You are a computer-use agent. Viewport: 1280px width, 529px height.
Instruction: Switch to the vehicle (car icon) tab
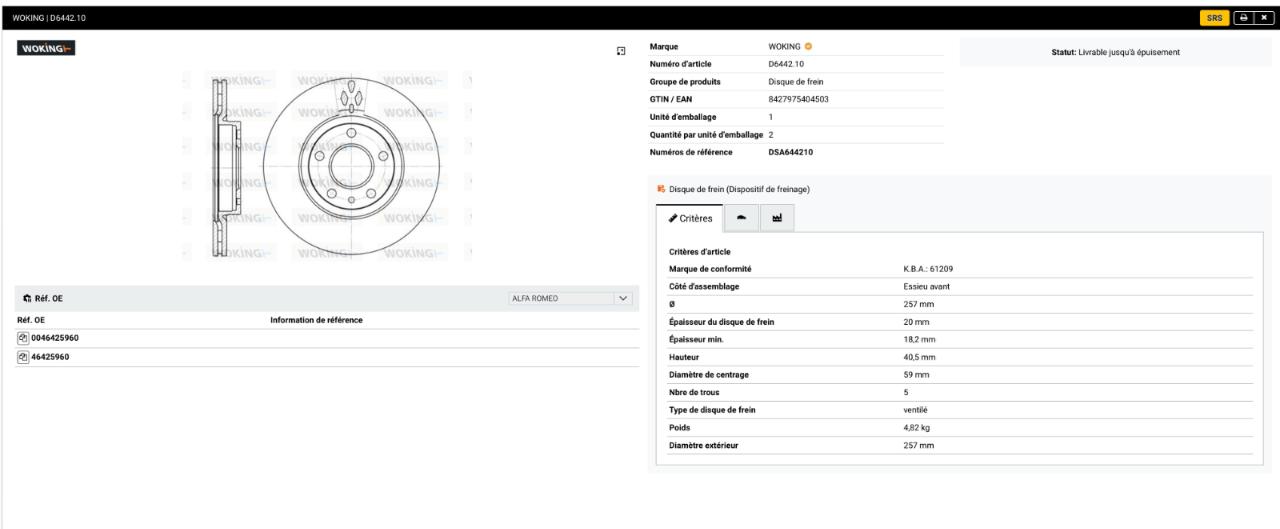741,217
